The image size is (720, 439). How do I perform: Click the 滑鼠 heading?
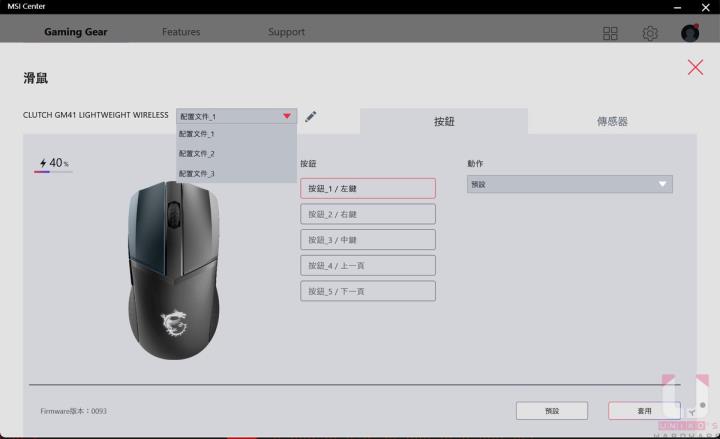35,78
